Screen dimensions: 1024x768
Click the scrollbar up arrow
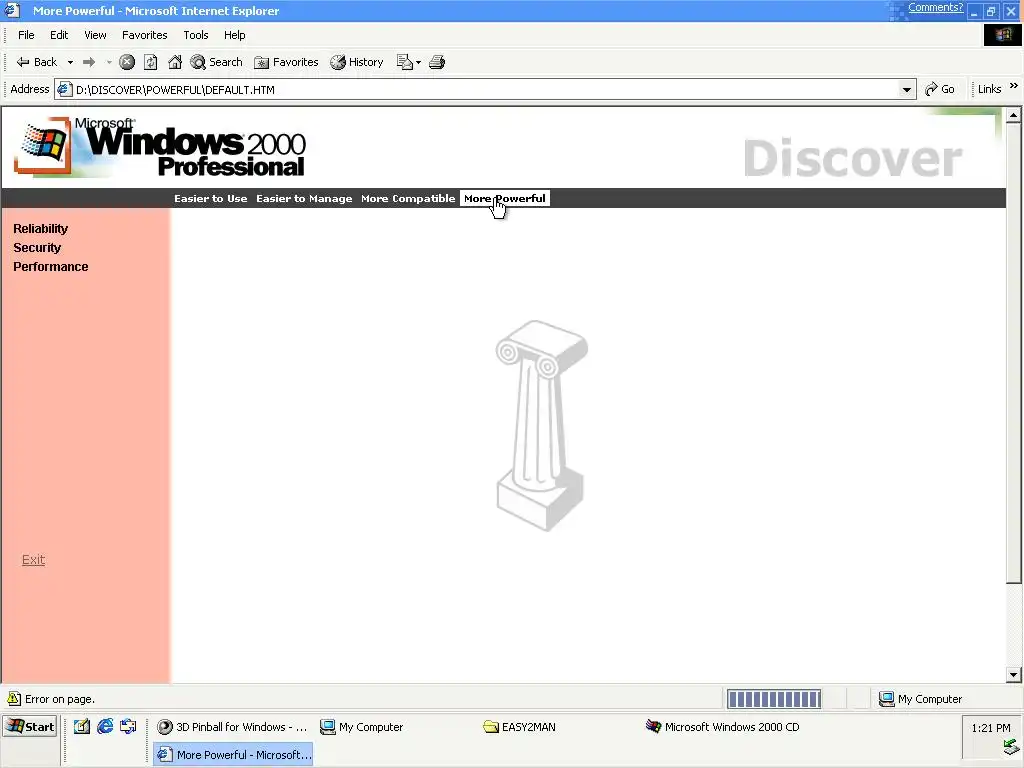[x=1014, y=116]
